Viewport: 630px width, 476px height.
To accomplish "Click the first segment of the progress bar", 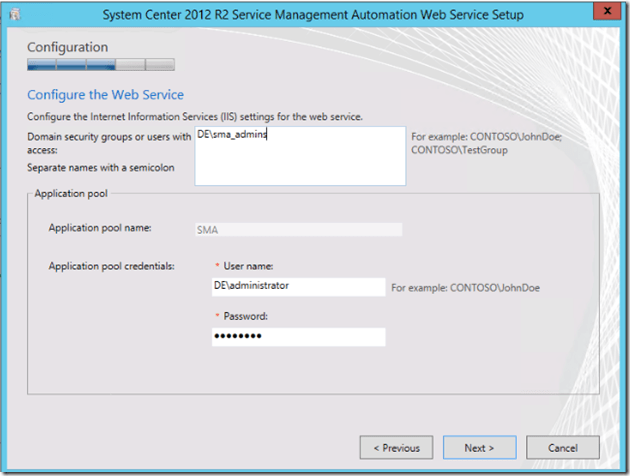I will click(41, 66).
